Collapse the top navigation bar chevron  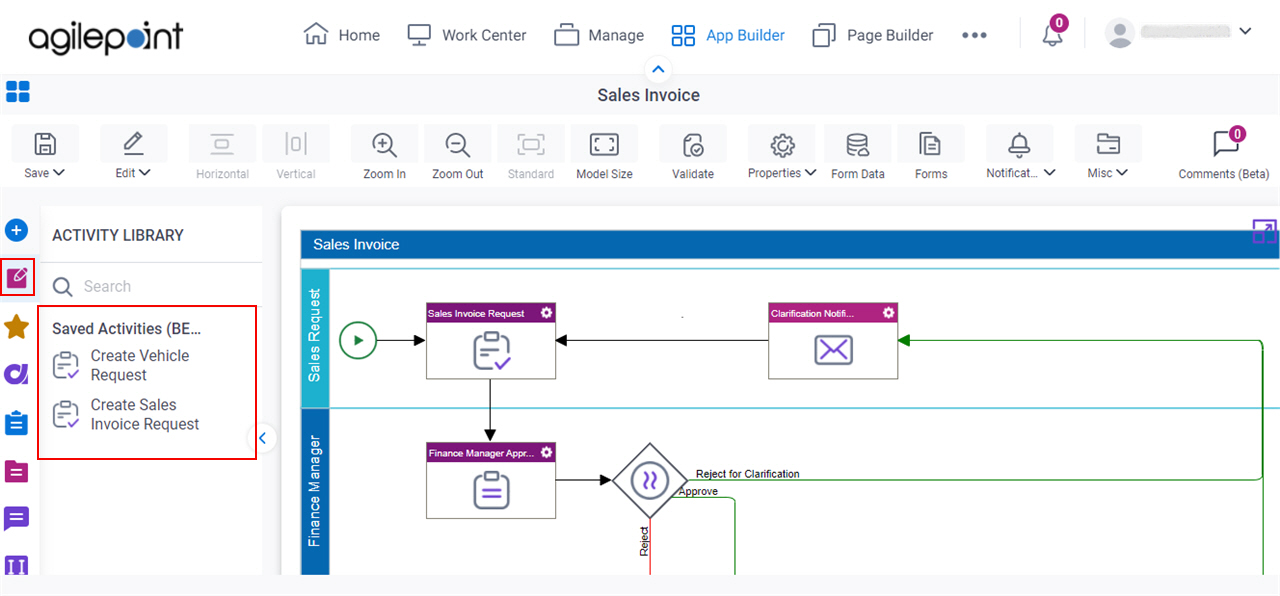(x=658, y=69)
